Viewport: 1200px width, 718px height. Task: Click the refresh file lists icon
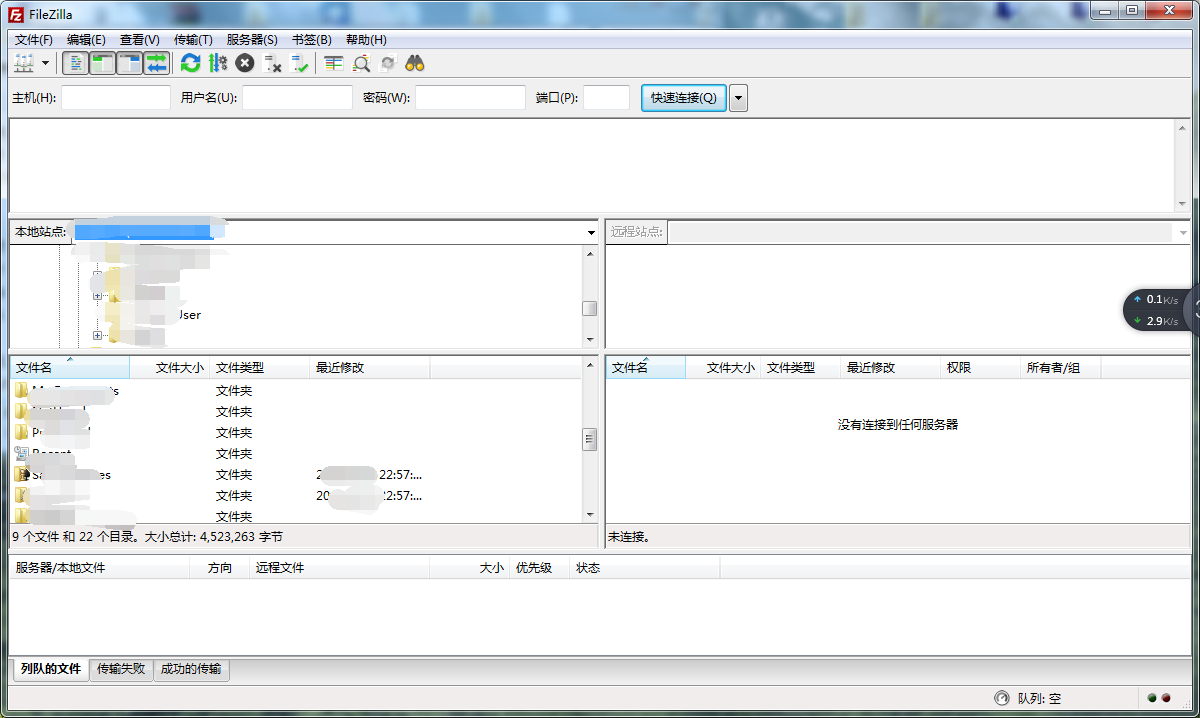tap(190, 63)
